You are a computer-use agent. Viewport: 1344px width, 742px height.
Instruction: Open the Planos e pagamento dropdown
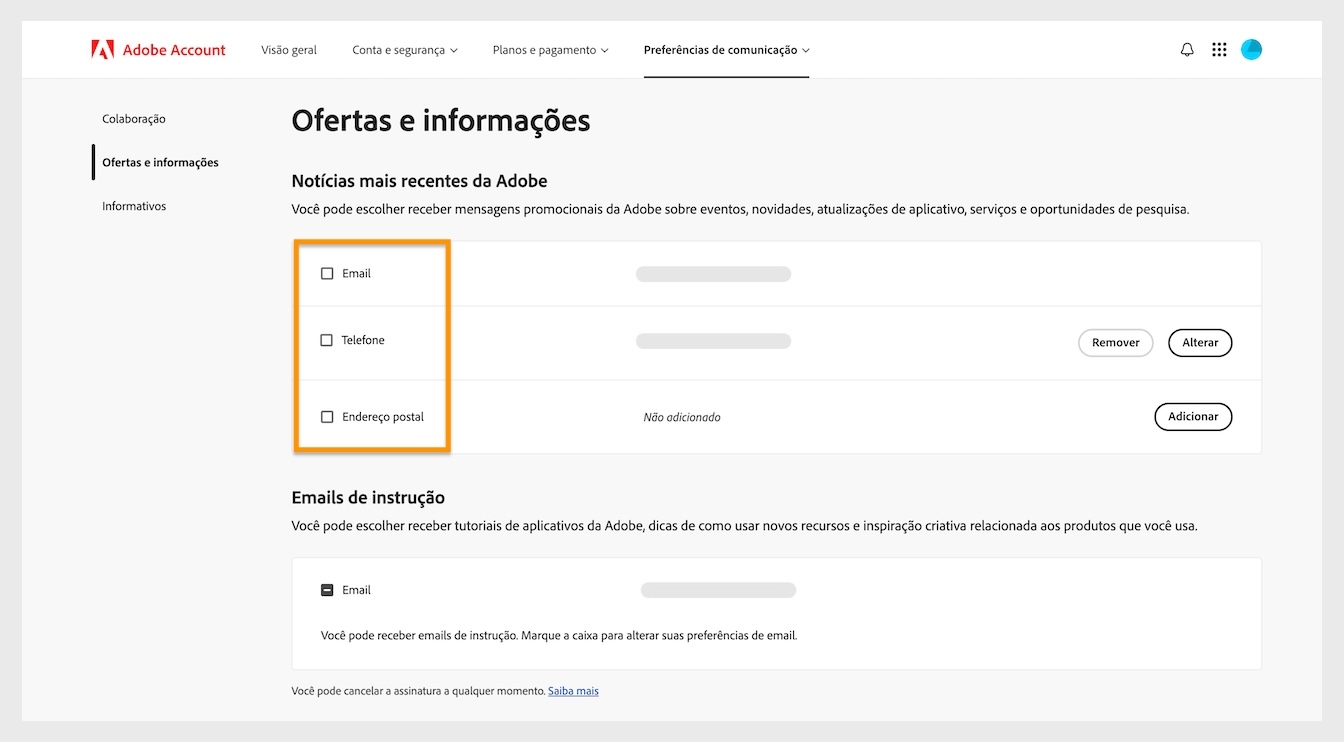coord(550,48)
